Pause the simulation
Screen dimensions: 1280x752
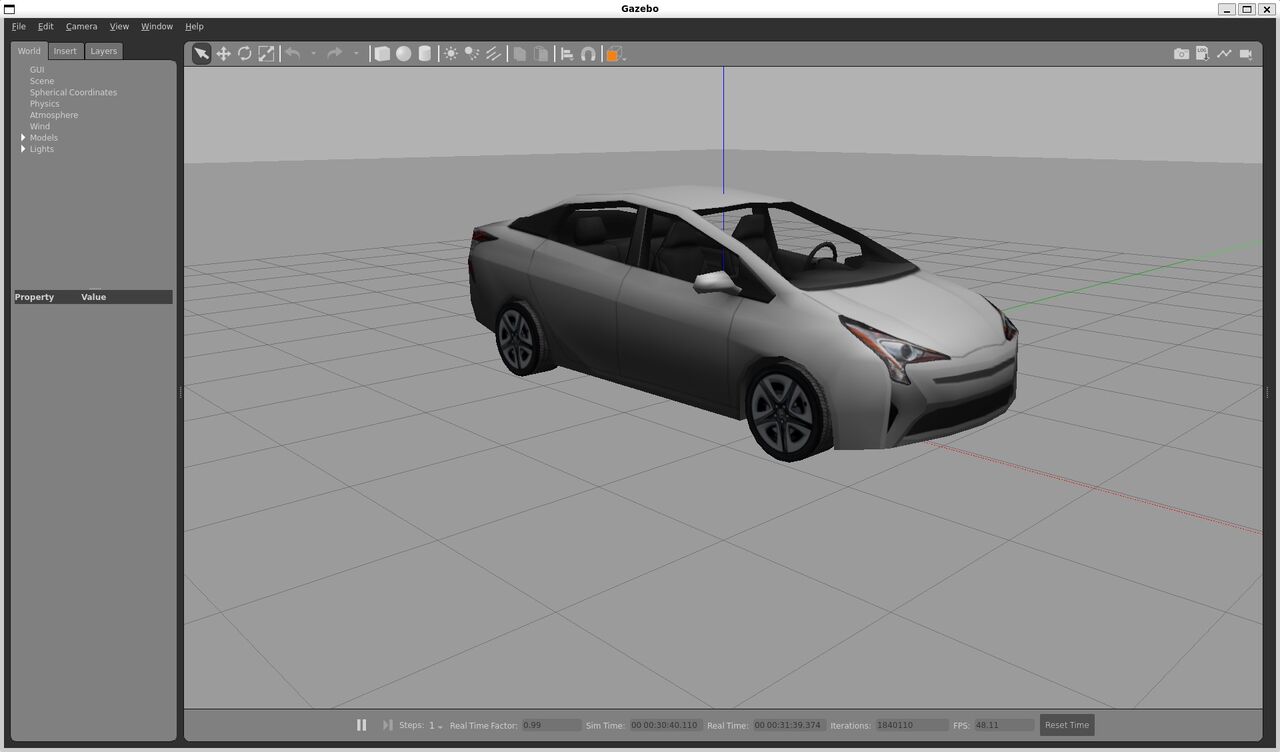coord(361,725)
